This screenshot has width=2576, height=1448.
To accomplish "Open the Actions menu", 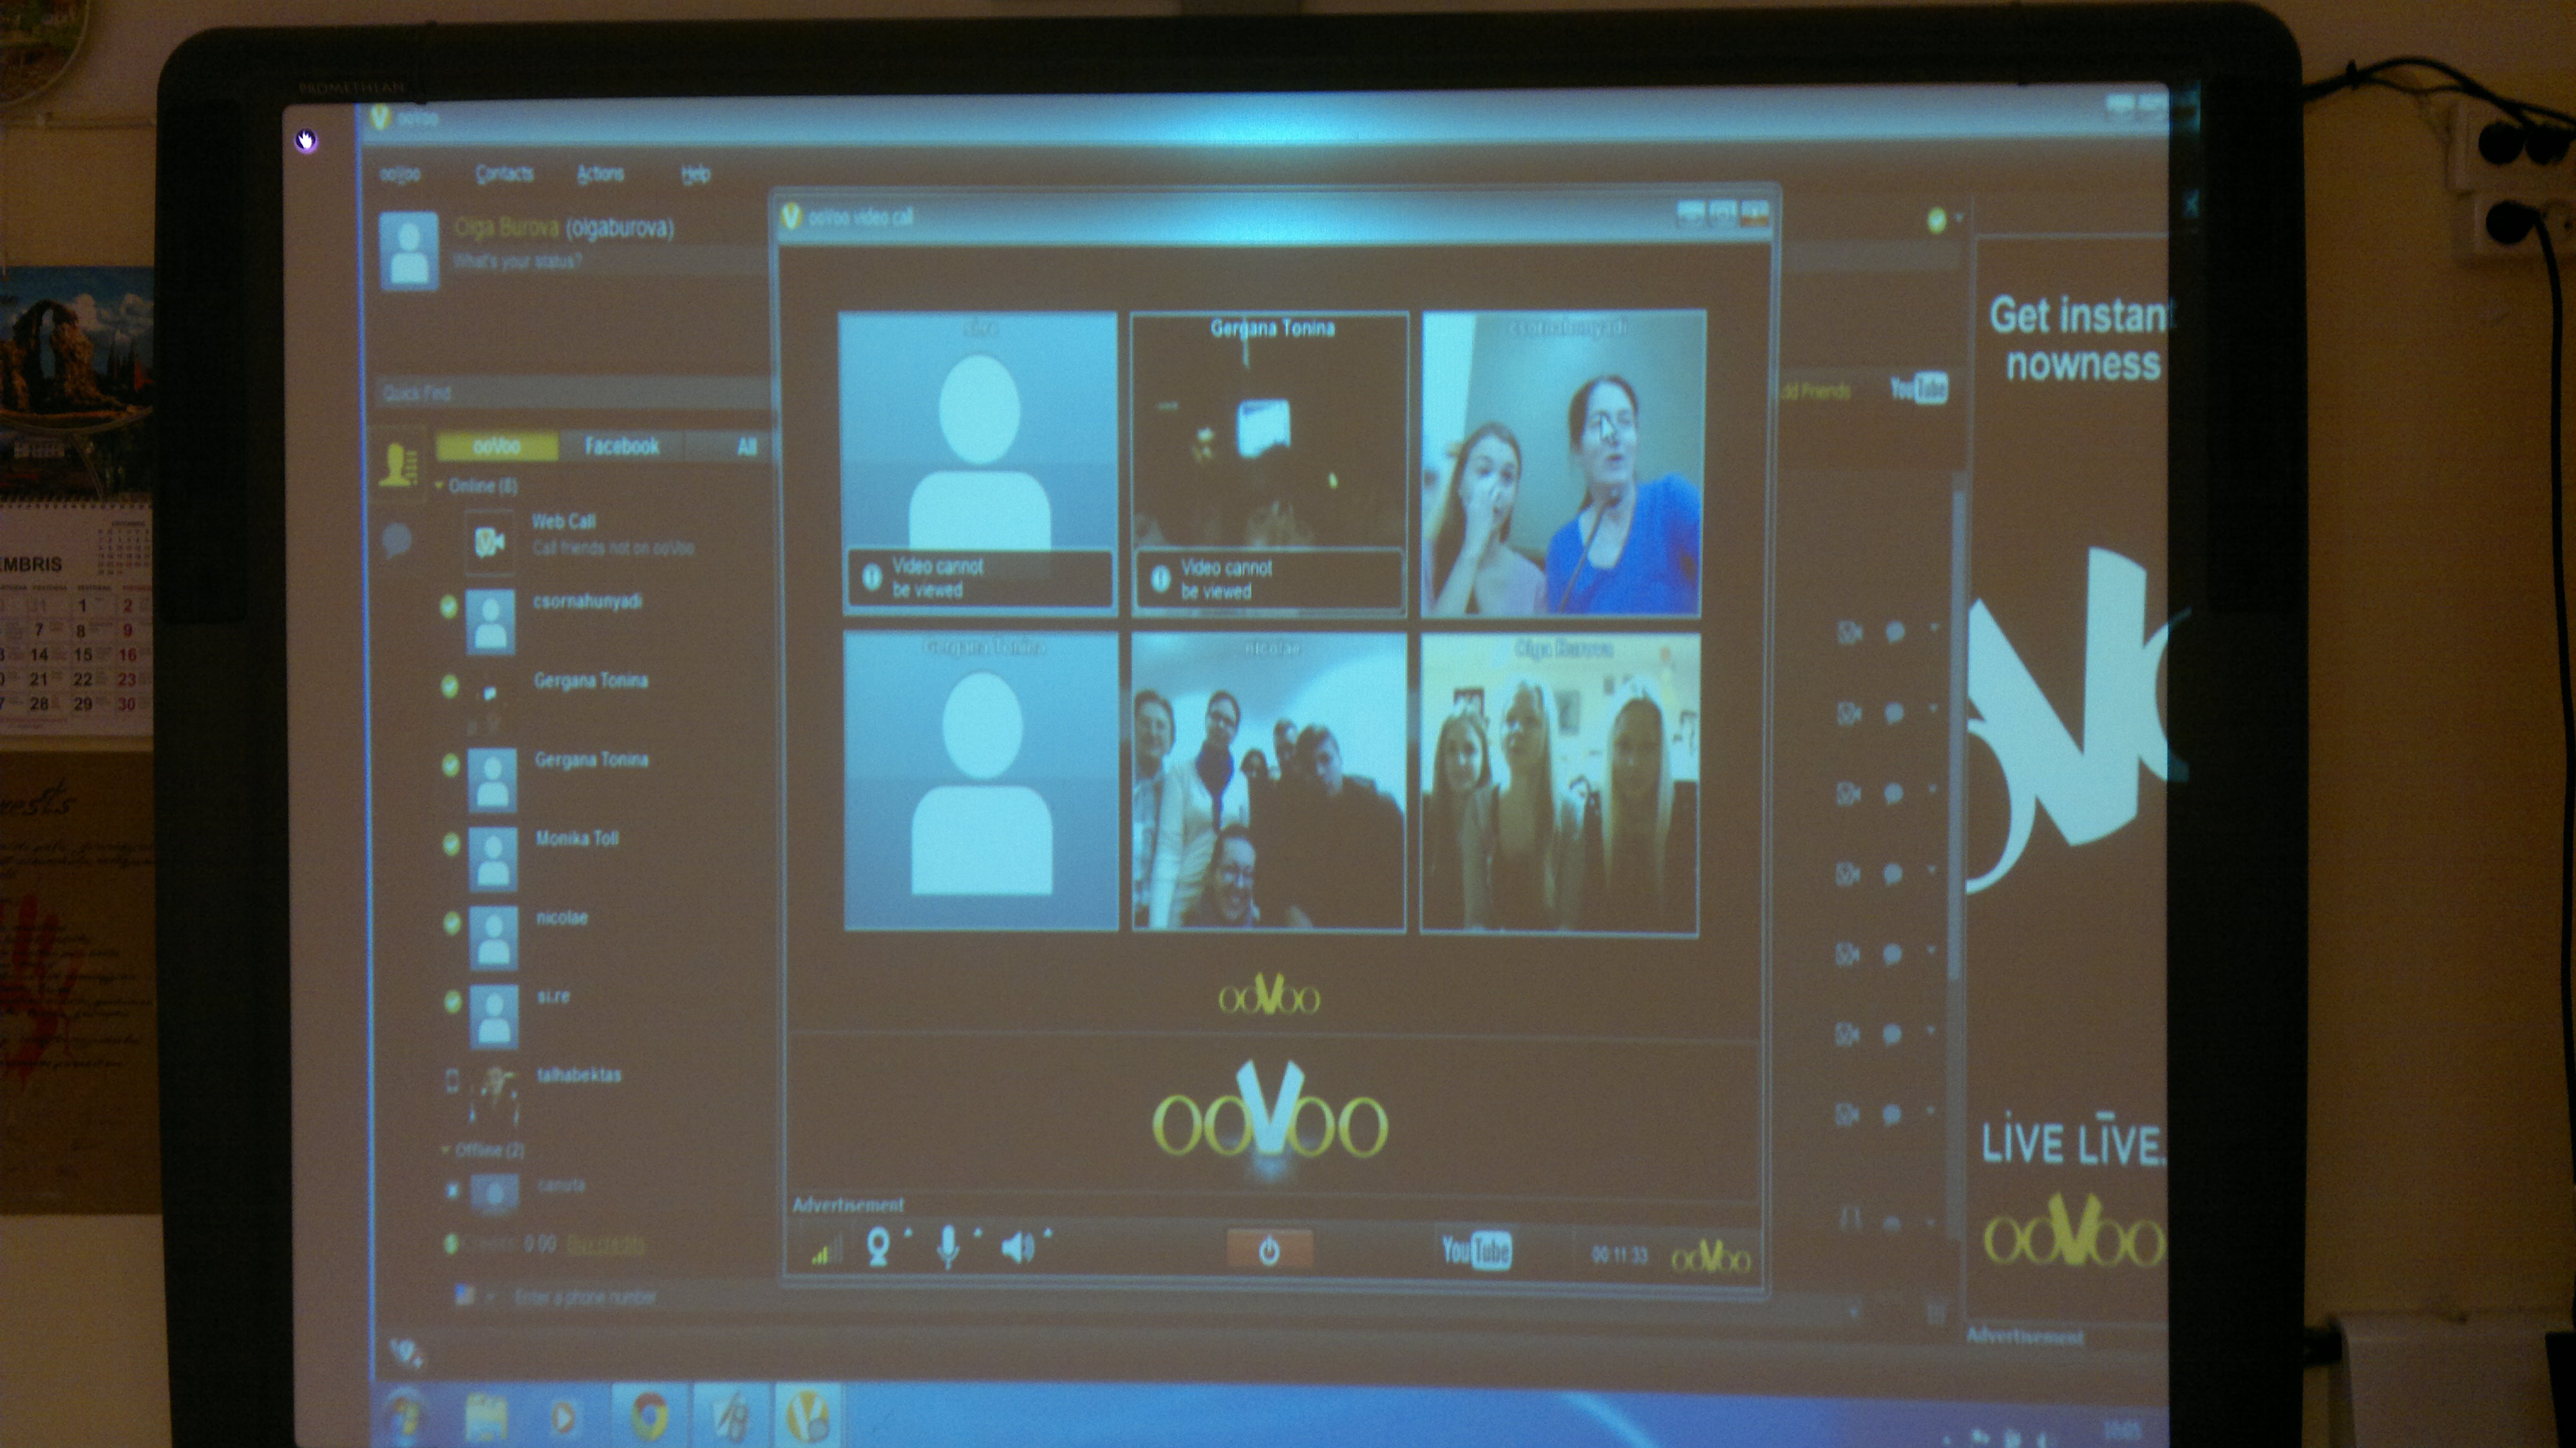I will point(600,174).
